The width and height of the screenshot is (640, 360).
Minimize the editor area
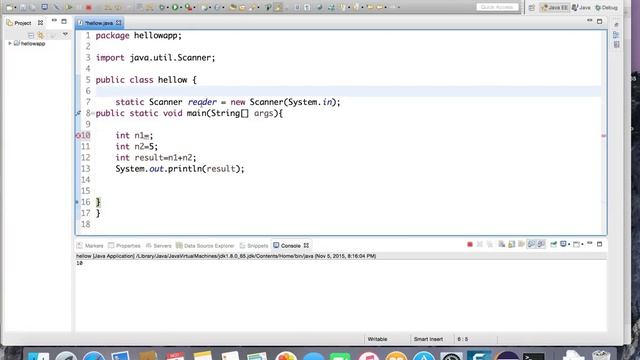pyautogui.click(x=590, y=21)
